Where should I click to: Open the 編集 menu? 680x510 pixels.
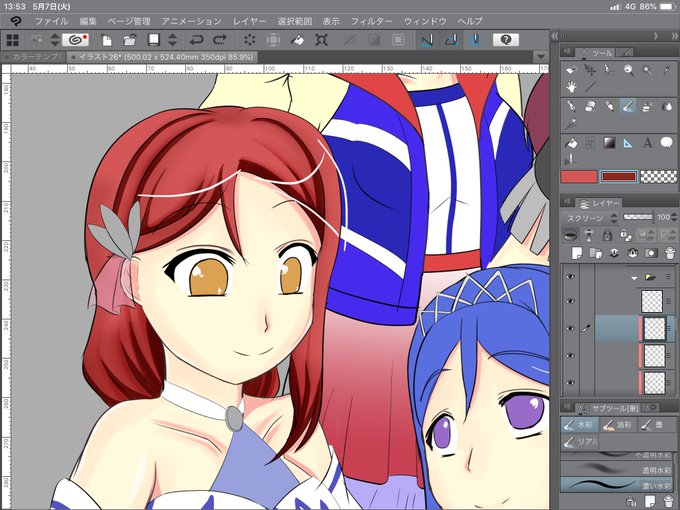(88, 21)
